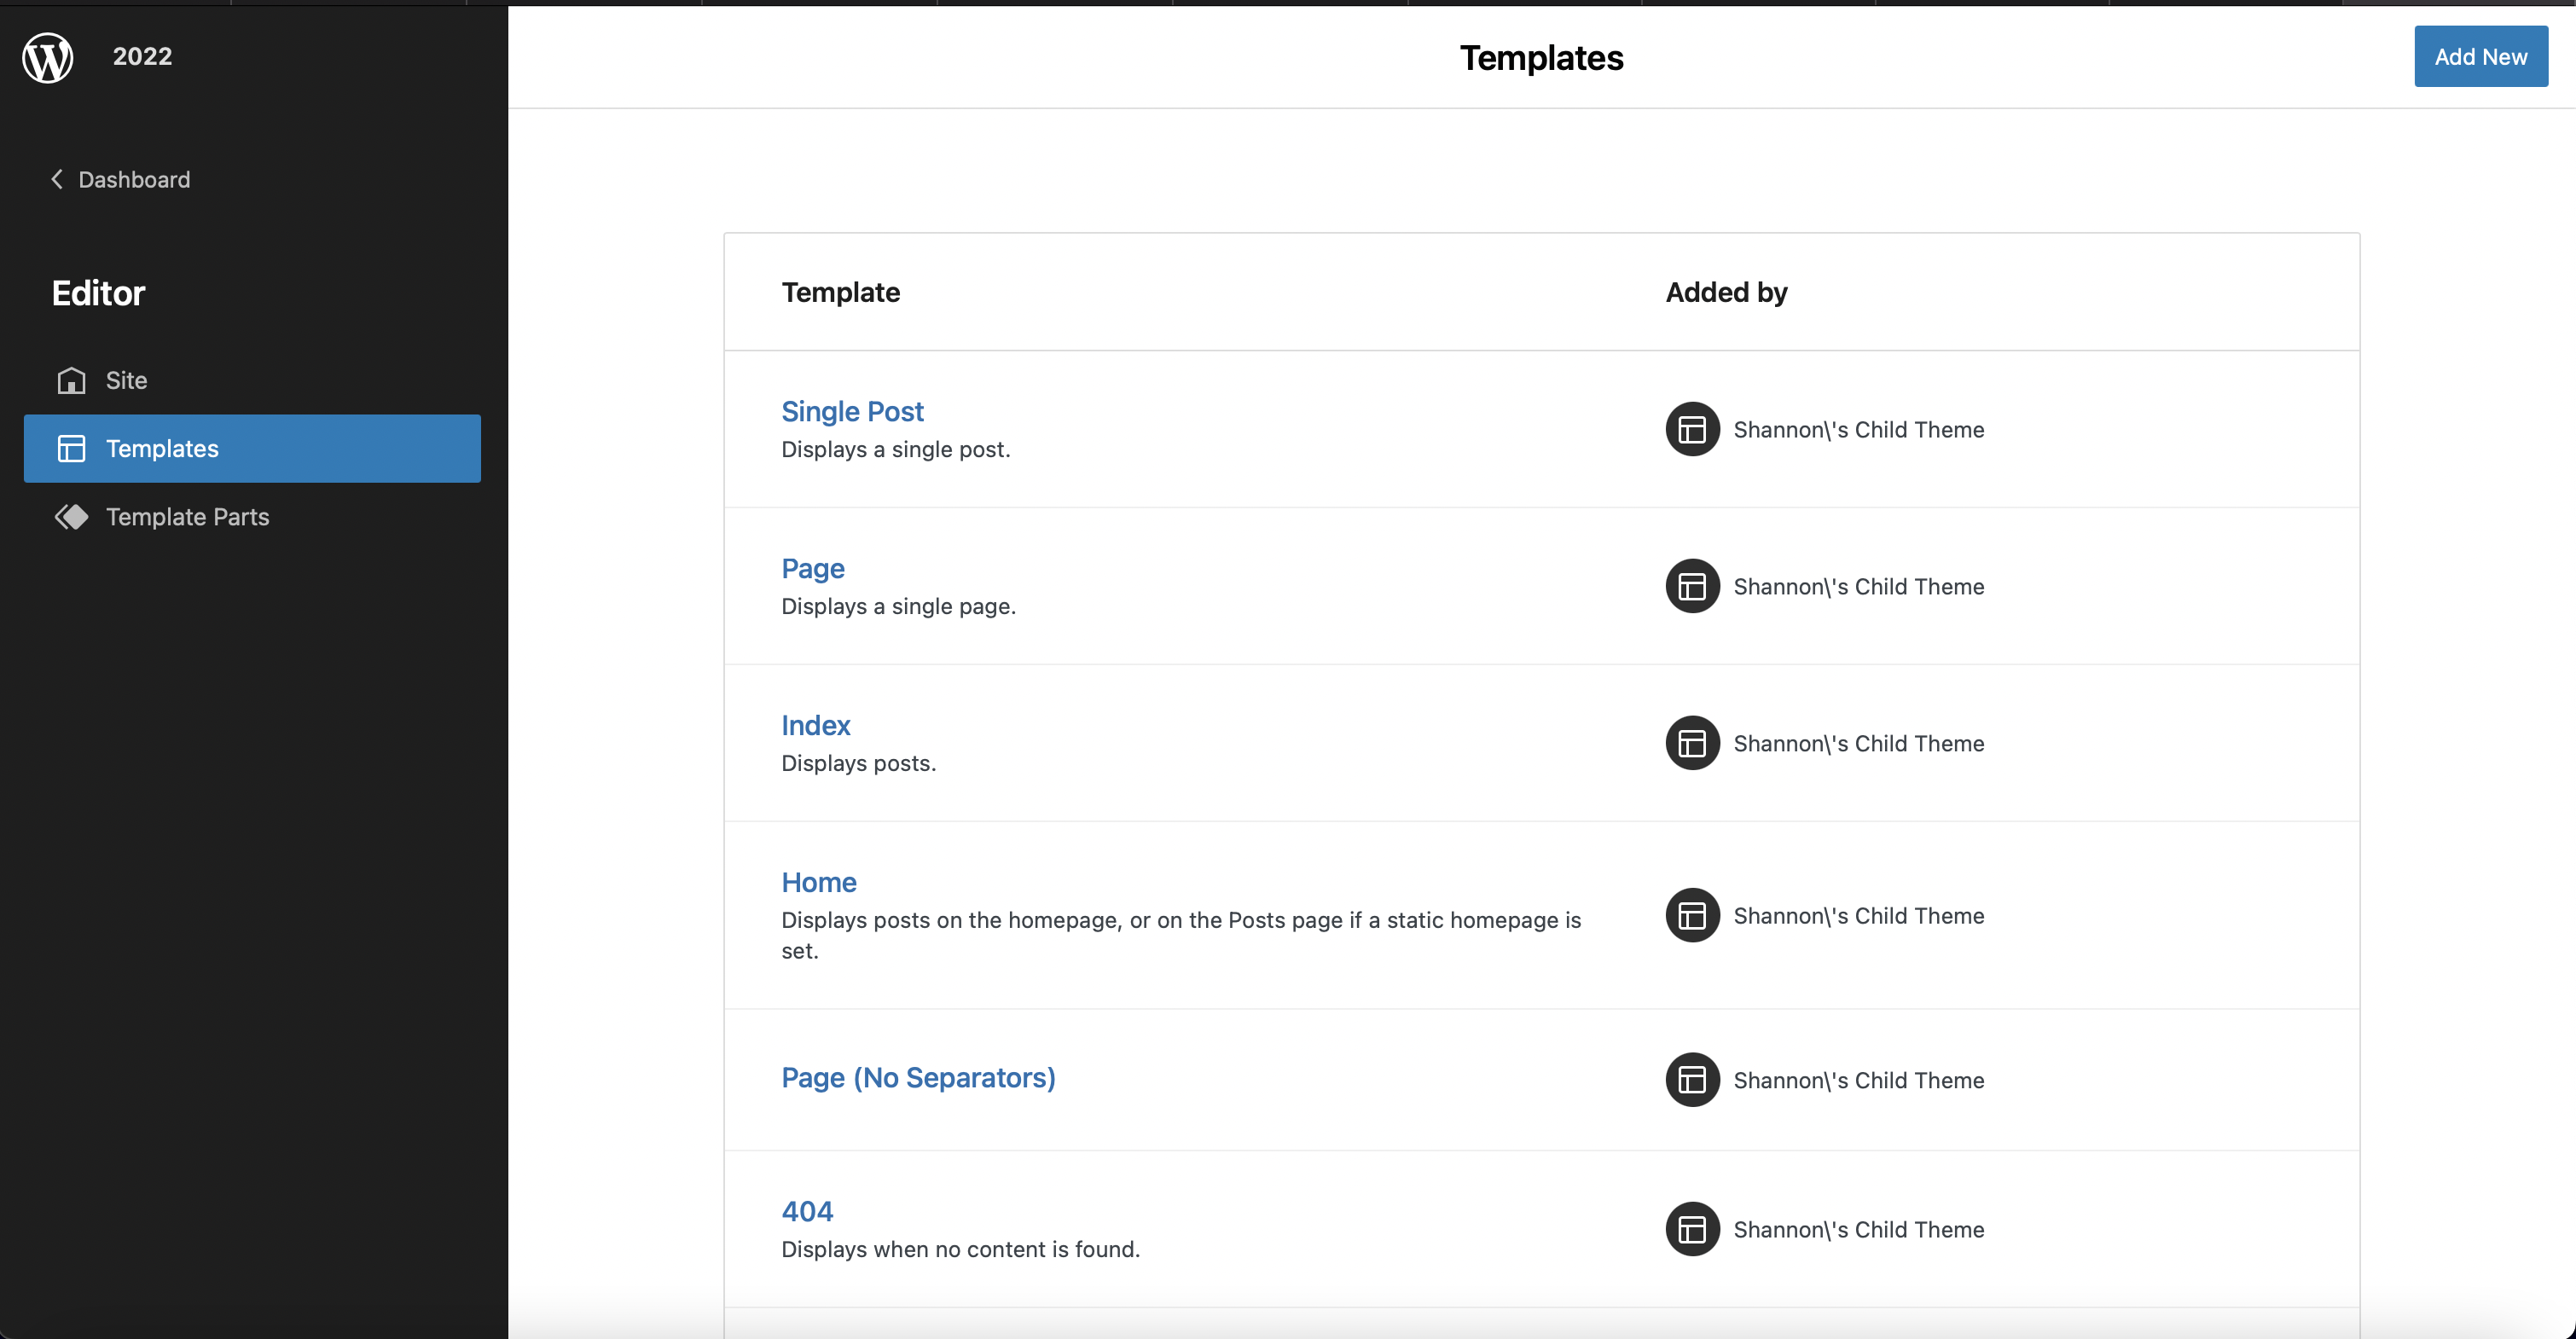The image size is (2576, 1339).
Task: Click the Template Parts diamond icon
Action: click(x=71, y=517)
